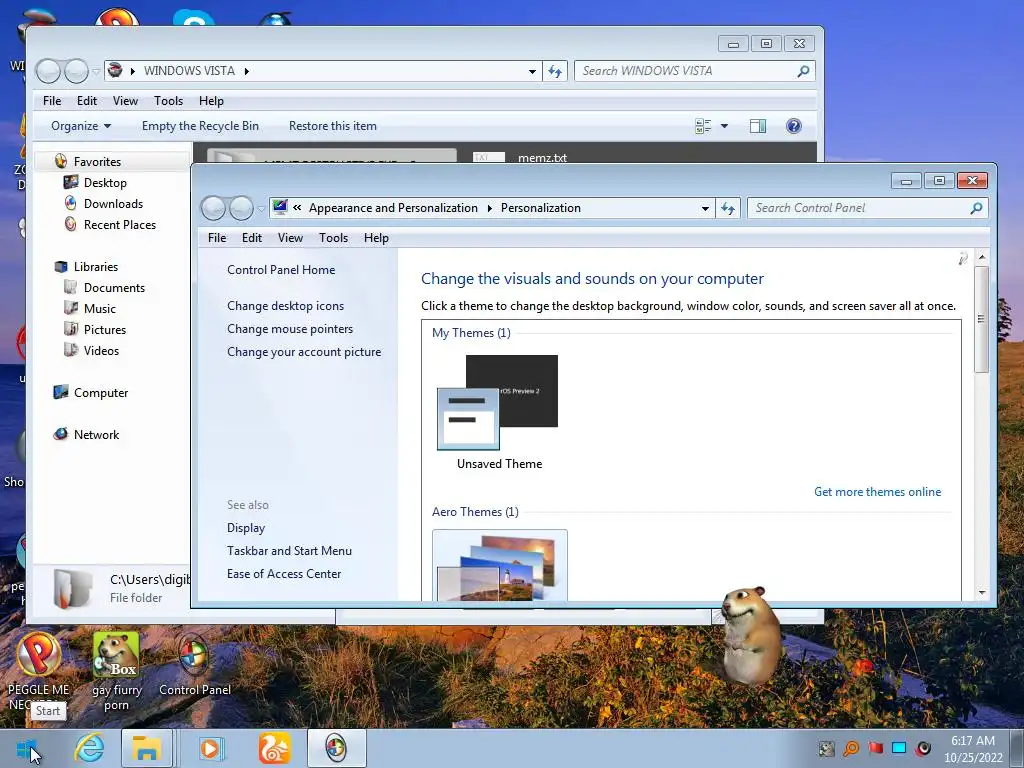Click the Control Panel icon in address bar

tap(280, 208)
